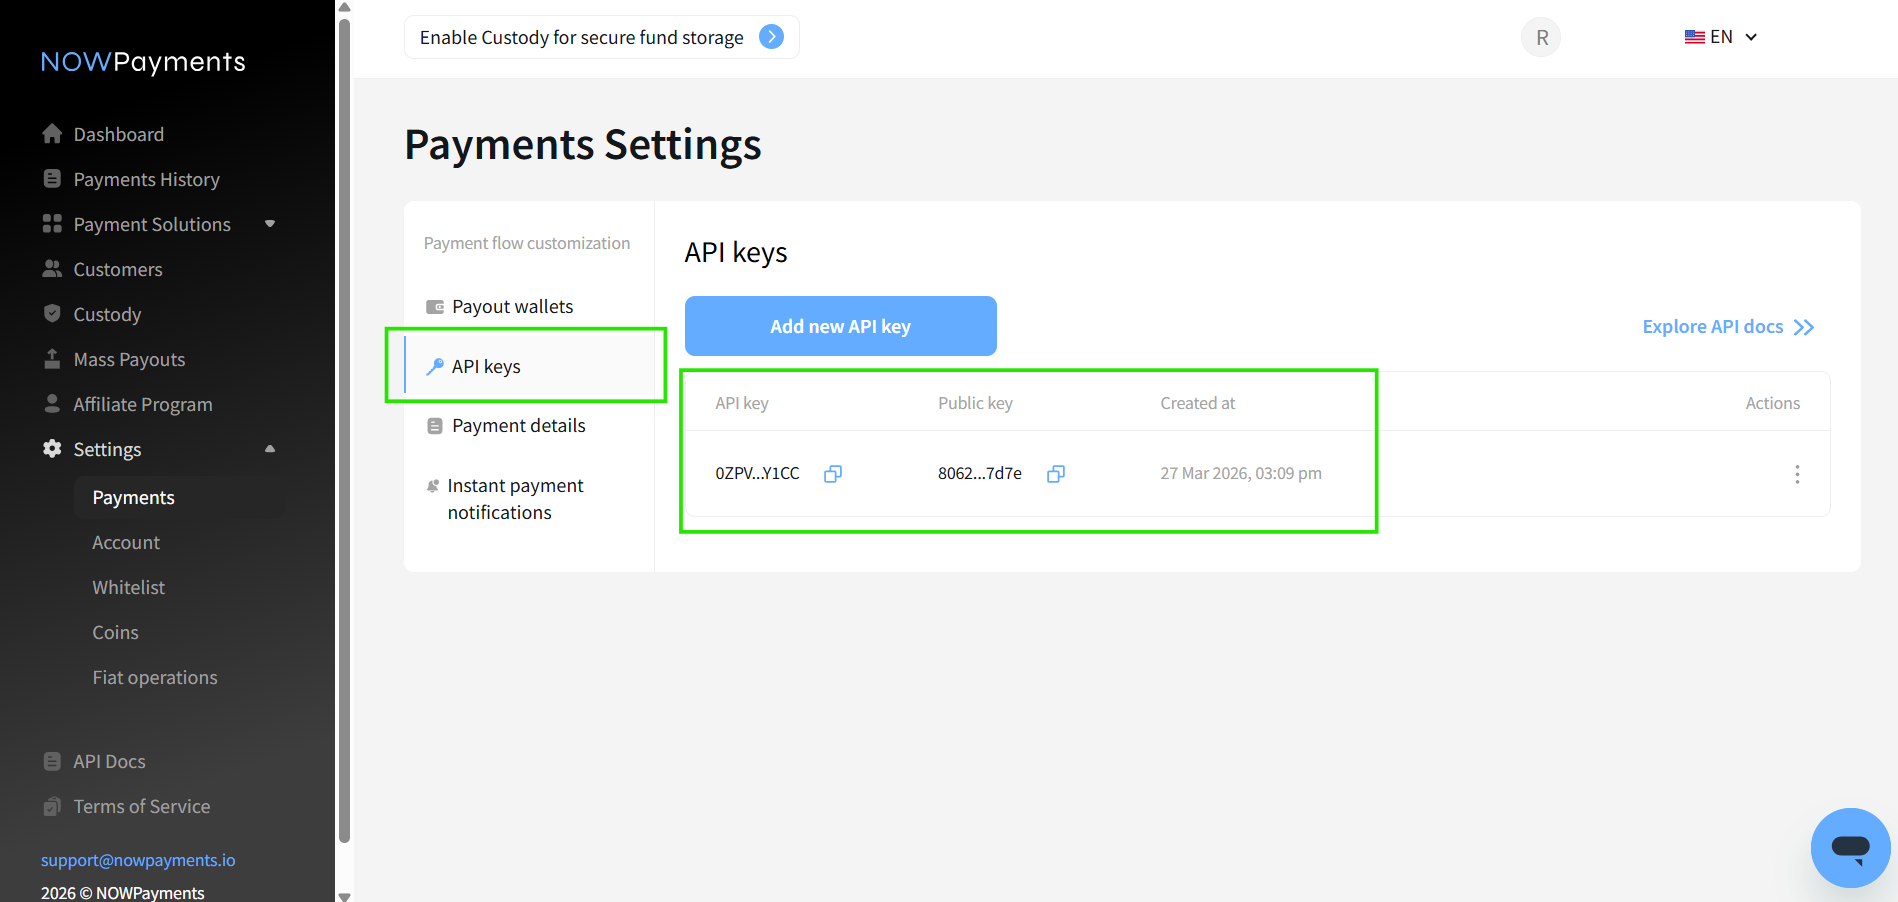Image resolution: width=1898 pixels, height=902 pixels.
Task: Click the arrow on the Enable Custody banner
Action: tap(771, 37)
